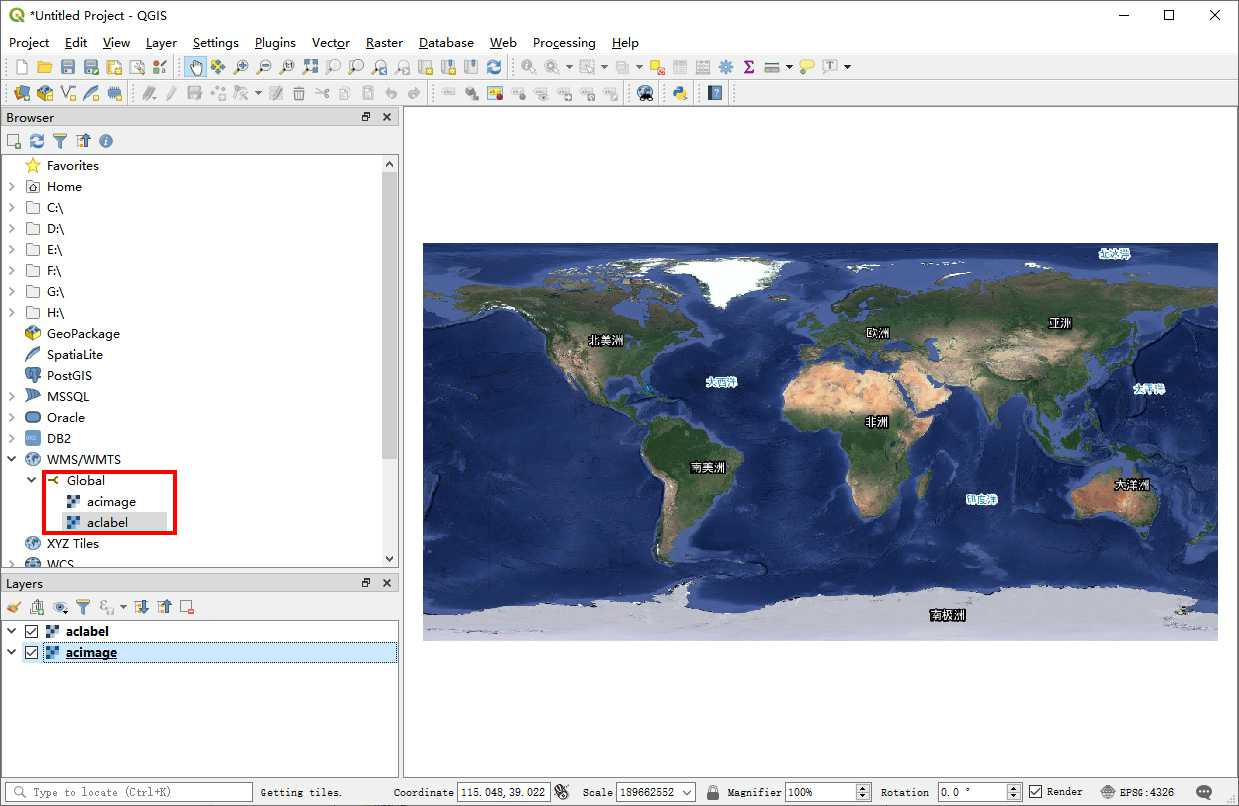The width and height of the screenshot is (1239, 806).
Task: Open Layer Styling panel brush icon
Action: (x=14, y=607)
